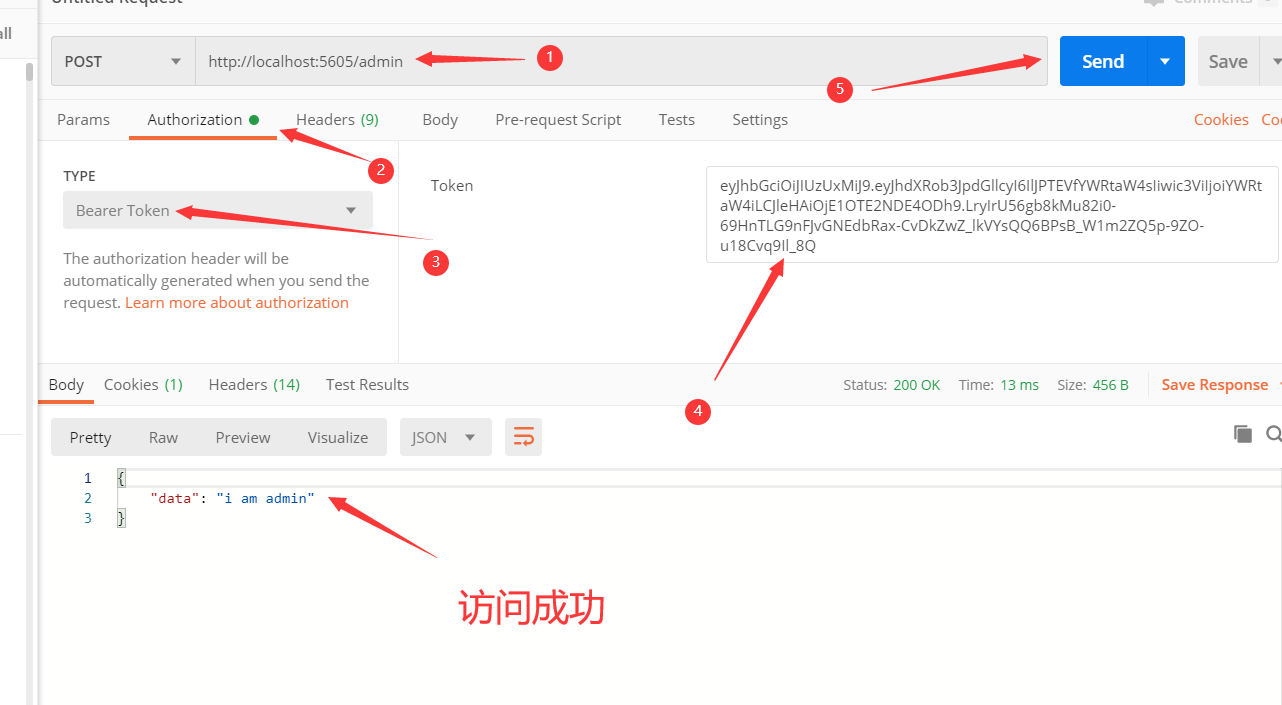Switch to the Visualize view

(338, 437)
